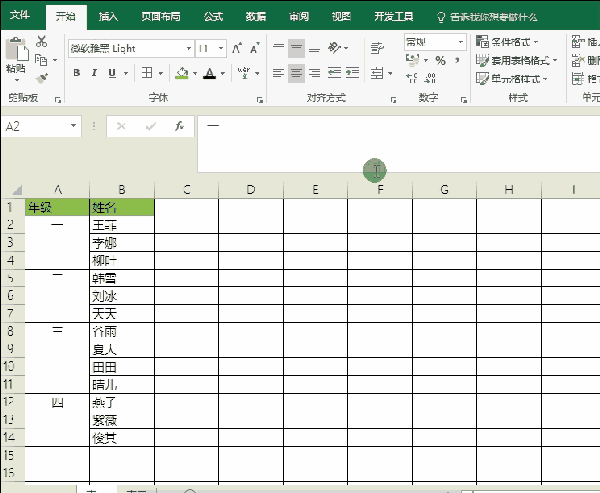Click the Copy icon
Screen dimensions: 600x493
41,60
